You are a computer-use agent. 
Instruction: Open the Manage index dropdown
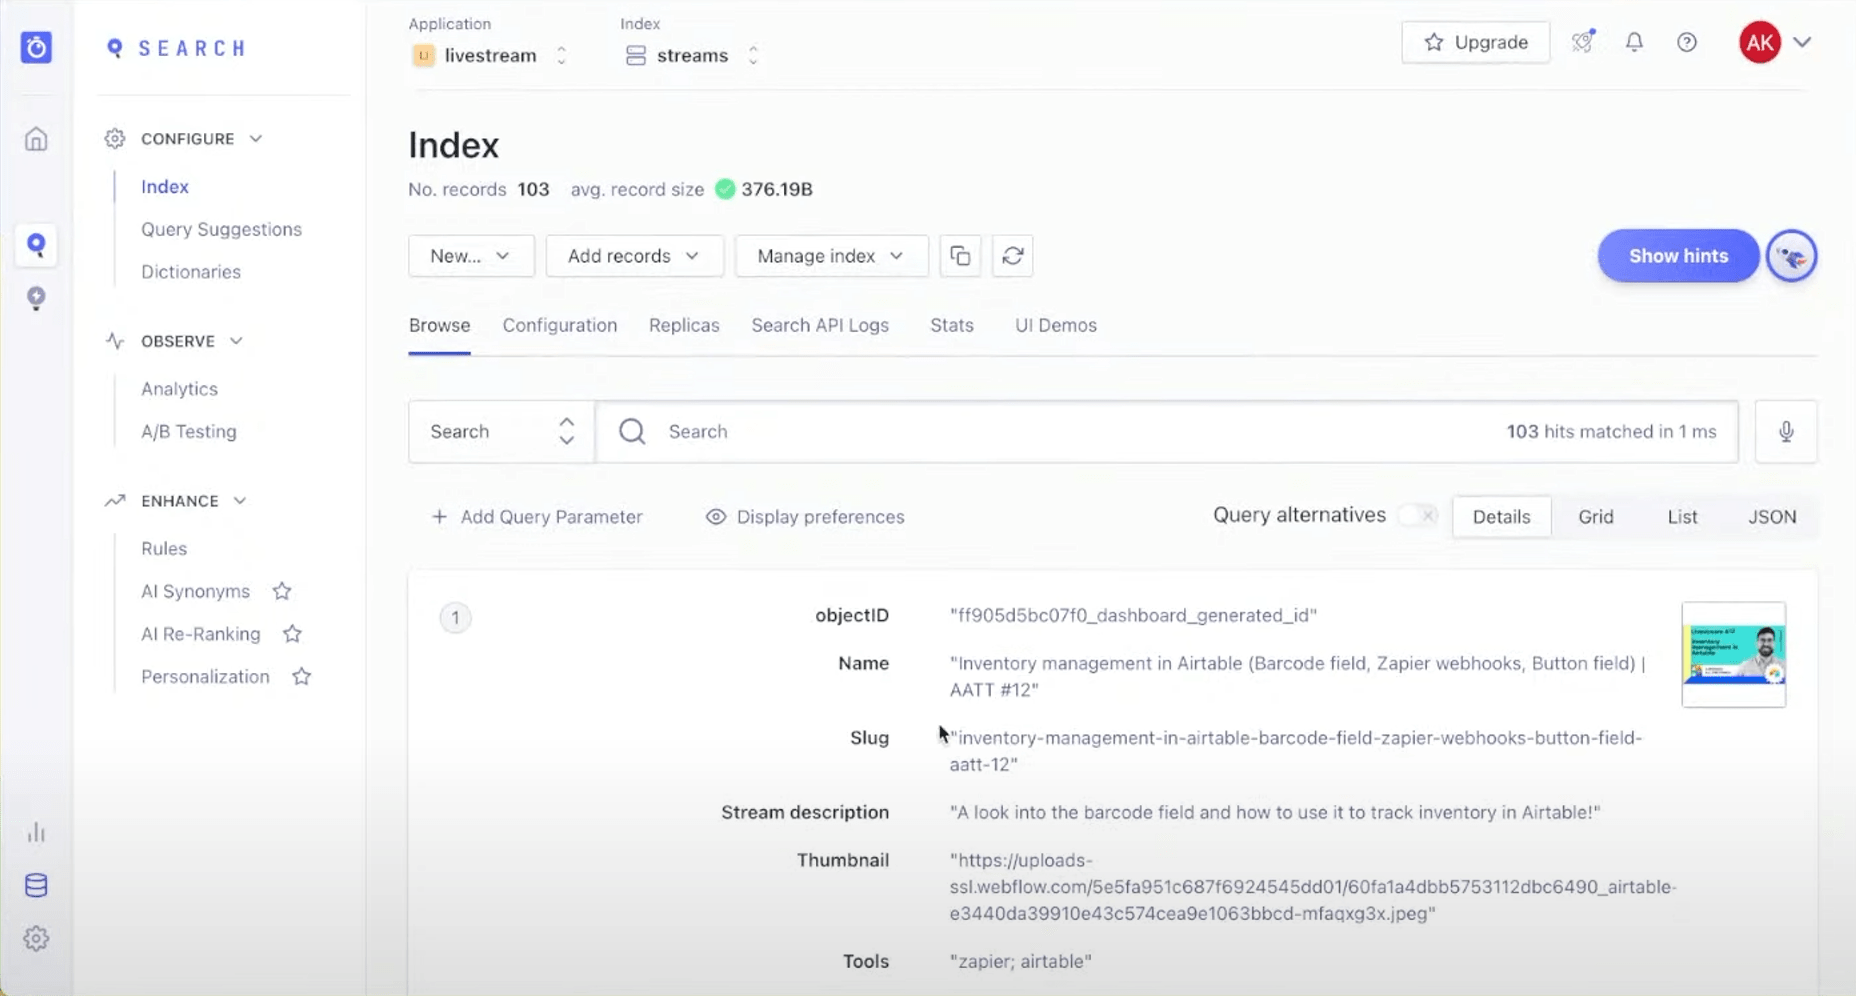click(831, 256)
